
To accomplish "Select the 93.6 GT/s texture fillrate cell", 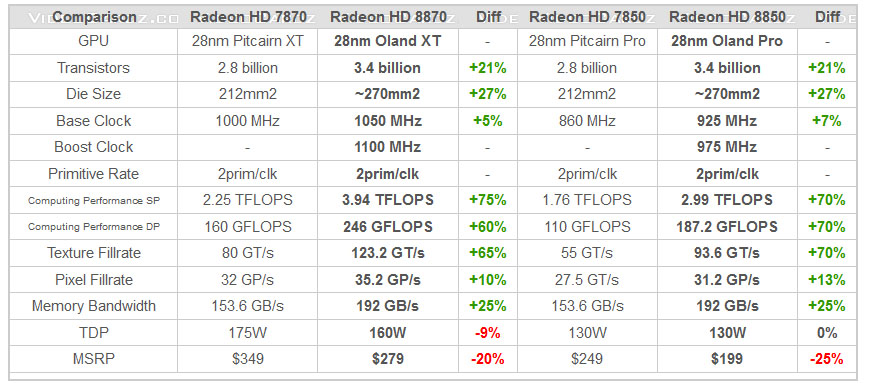I will click(727, 253).
